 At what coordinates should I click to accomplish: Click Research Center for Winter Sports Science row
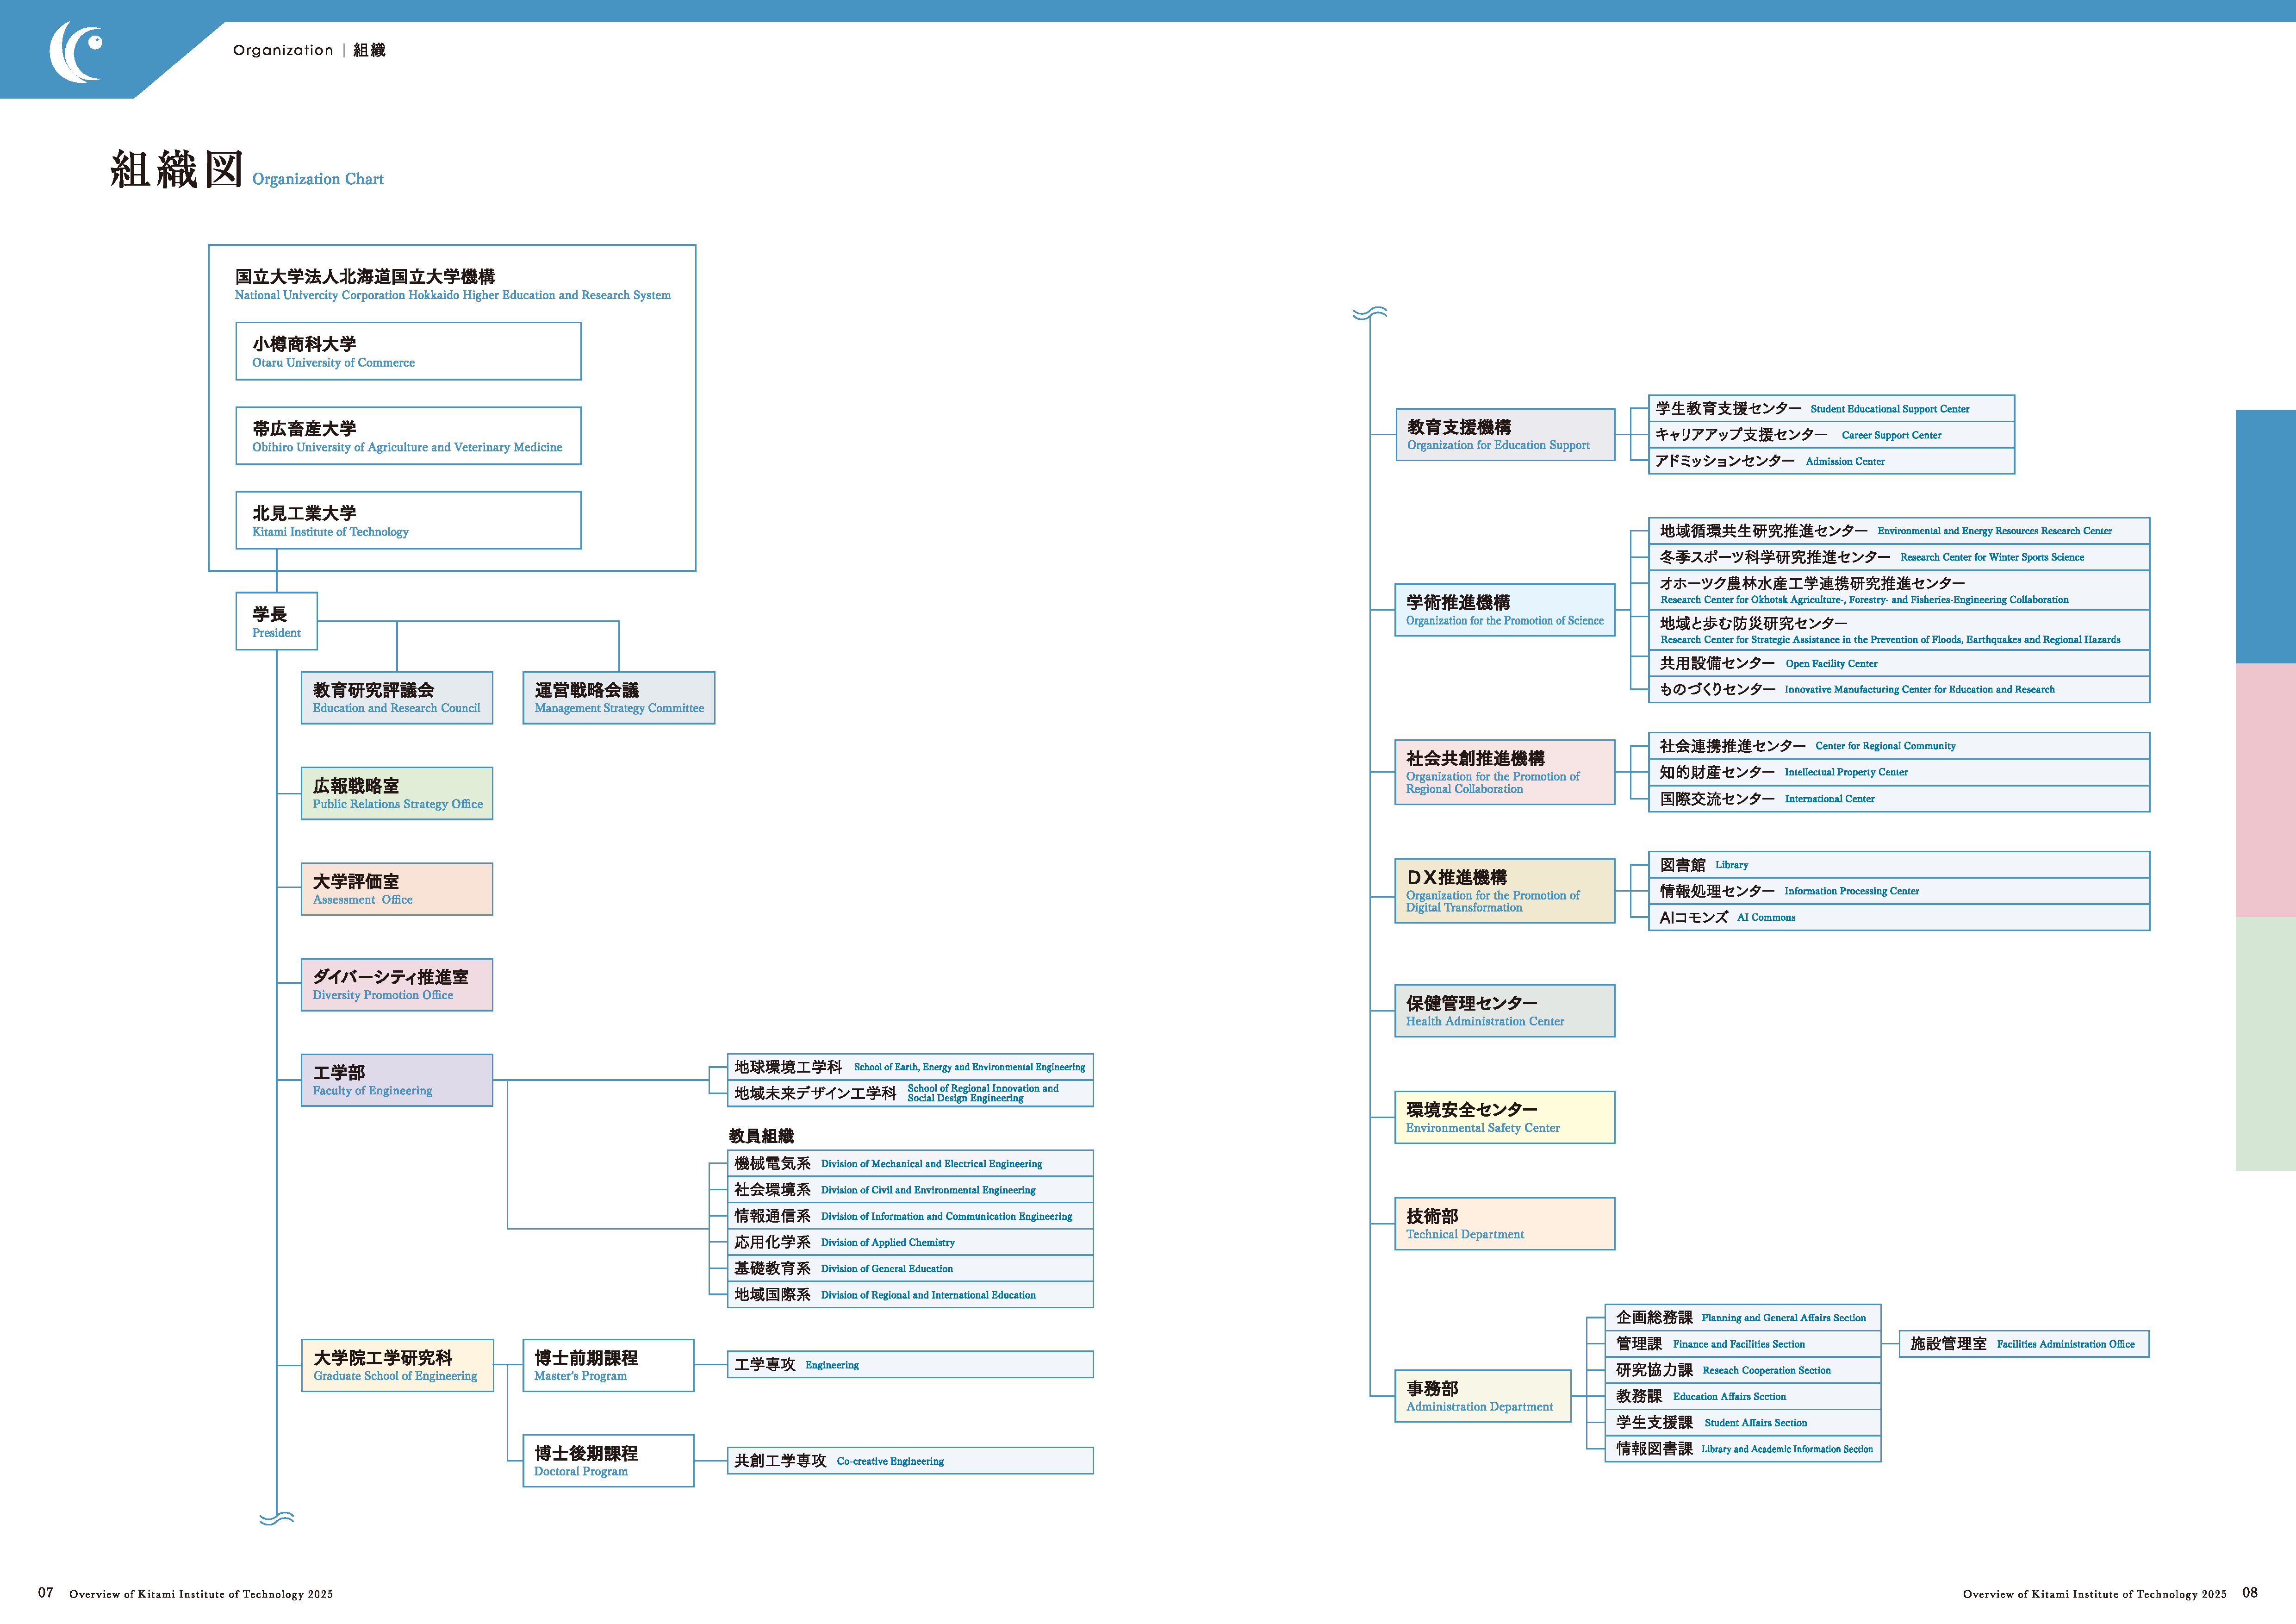[1899, 557]
